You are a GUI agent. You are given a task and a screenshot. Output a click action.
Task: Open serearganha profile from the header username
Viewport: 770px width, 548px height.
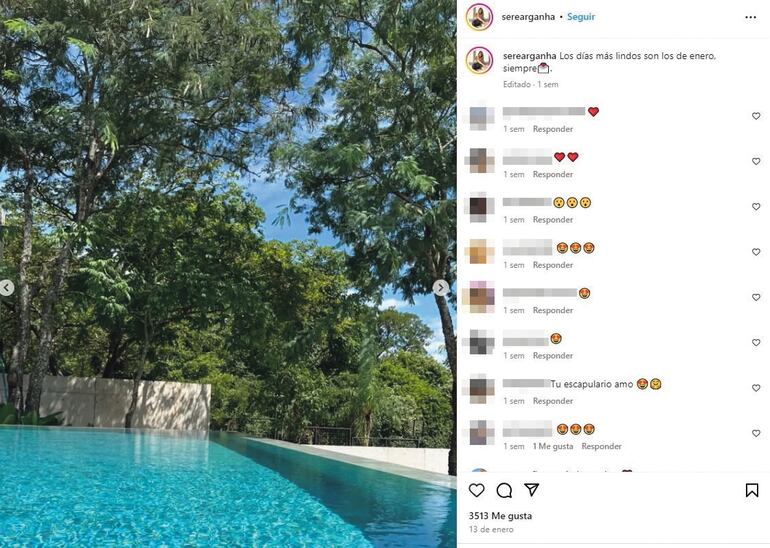point(528,17)
